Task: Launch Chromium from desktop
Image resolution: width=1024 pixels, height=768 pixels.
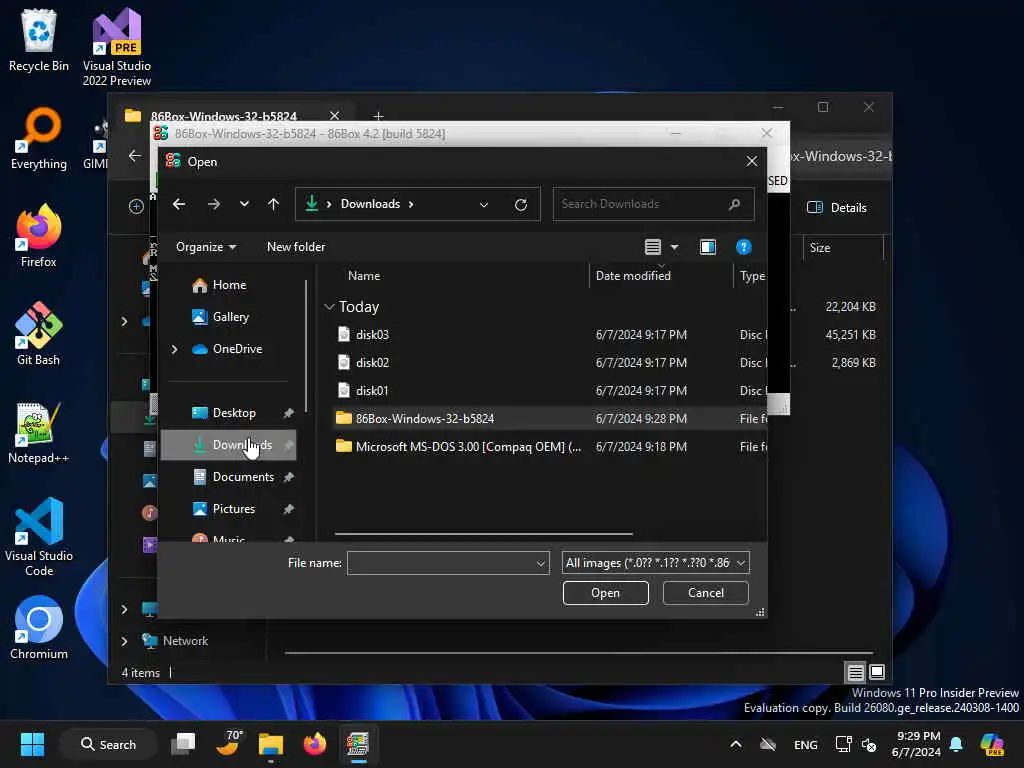Action: pos(39,628)
